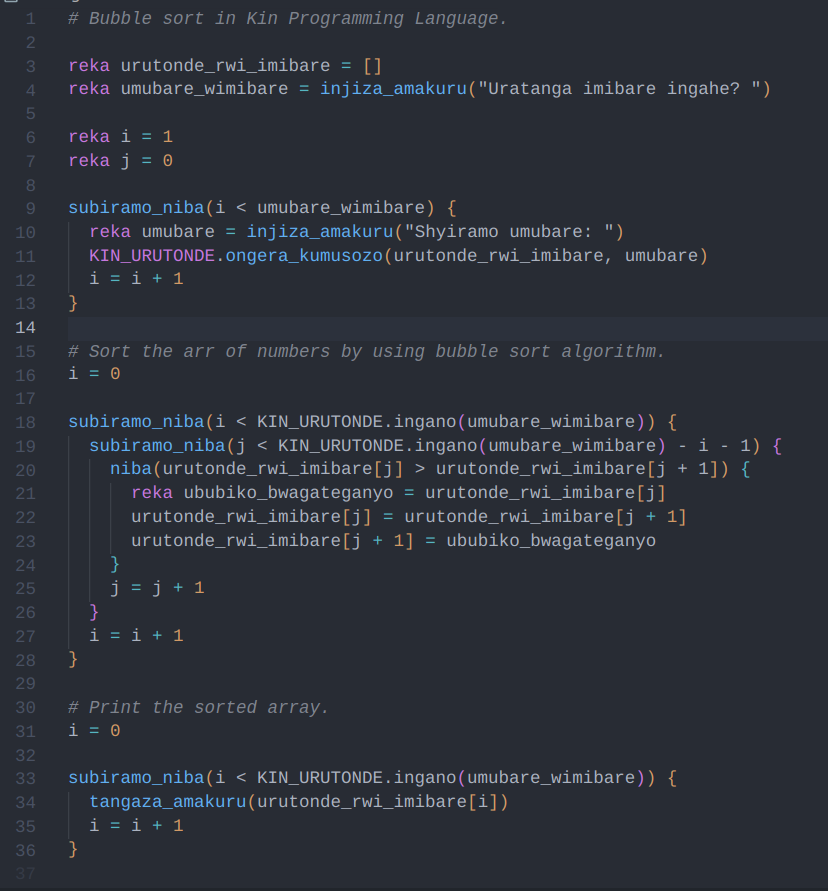Click subiramo_niba with j condition, line 19
Screen dimensions: 828x891
[x=157, y=446]
